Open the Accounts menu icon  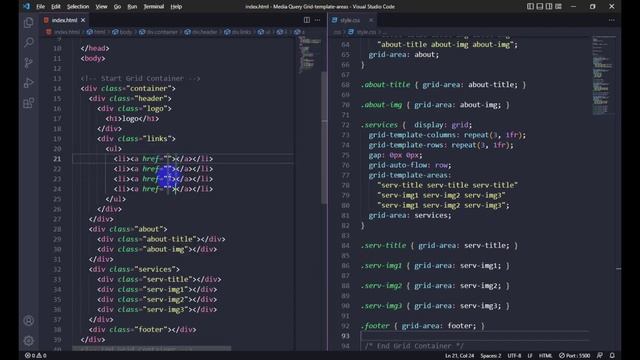pos(29,320)
